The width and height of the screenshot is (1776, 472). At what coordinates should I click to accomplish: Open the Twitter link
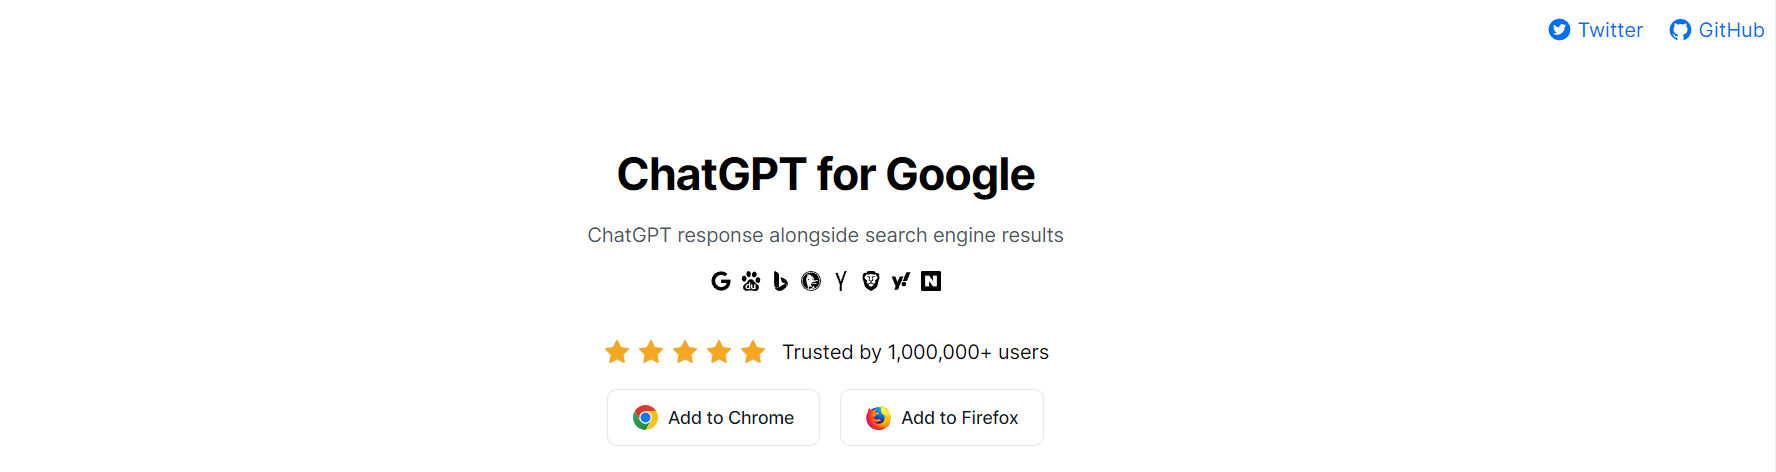coord(1610,30)
